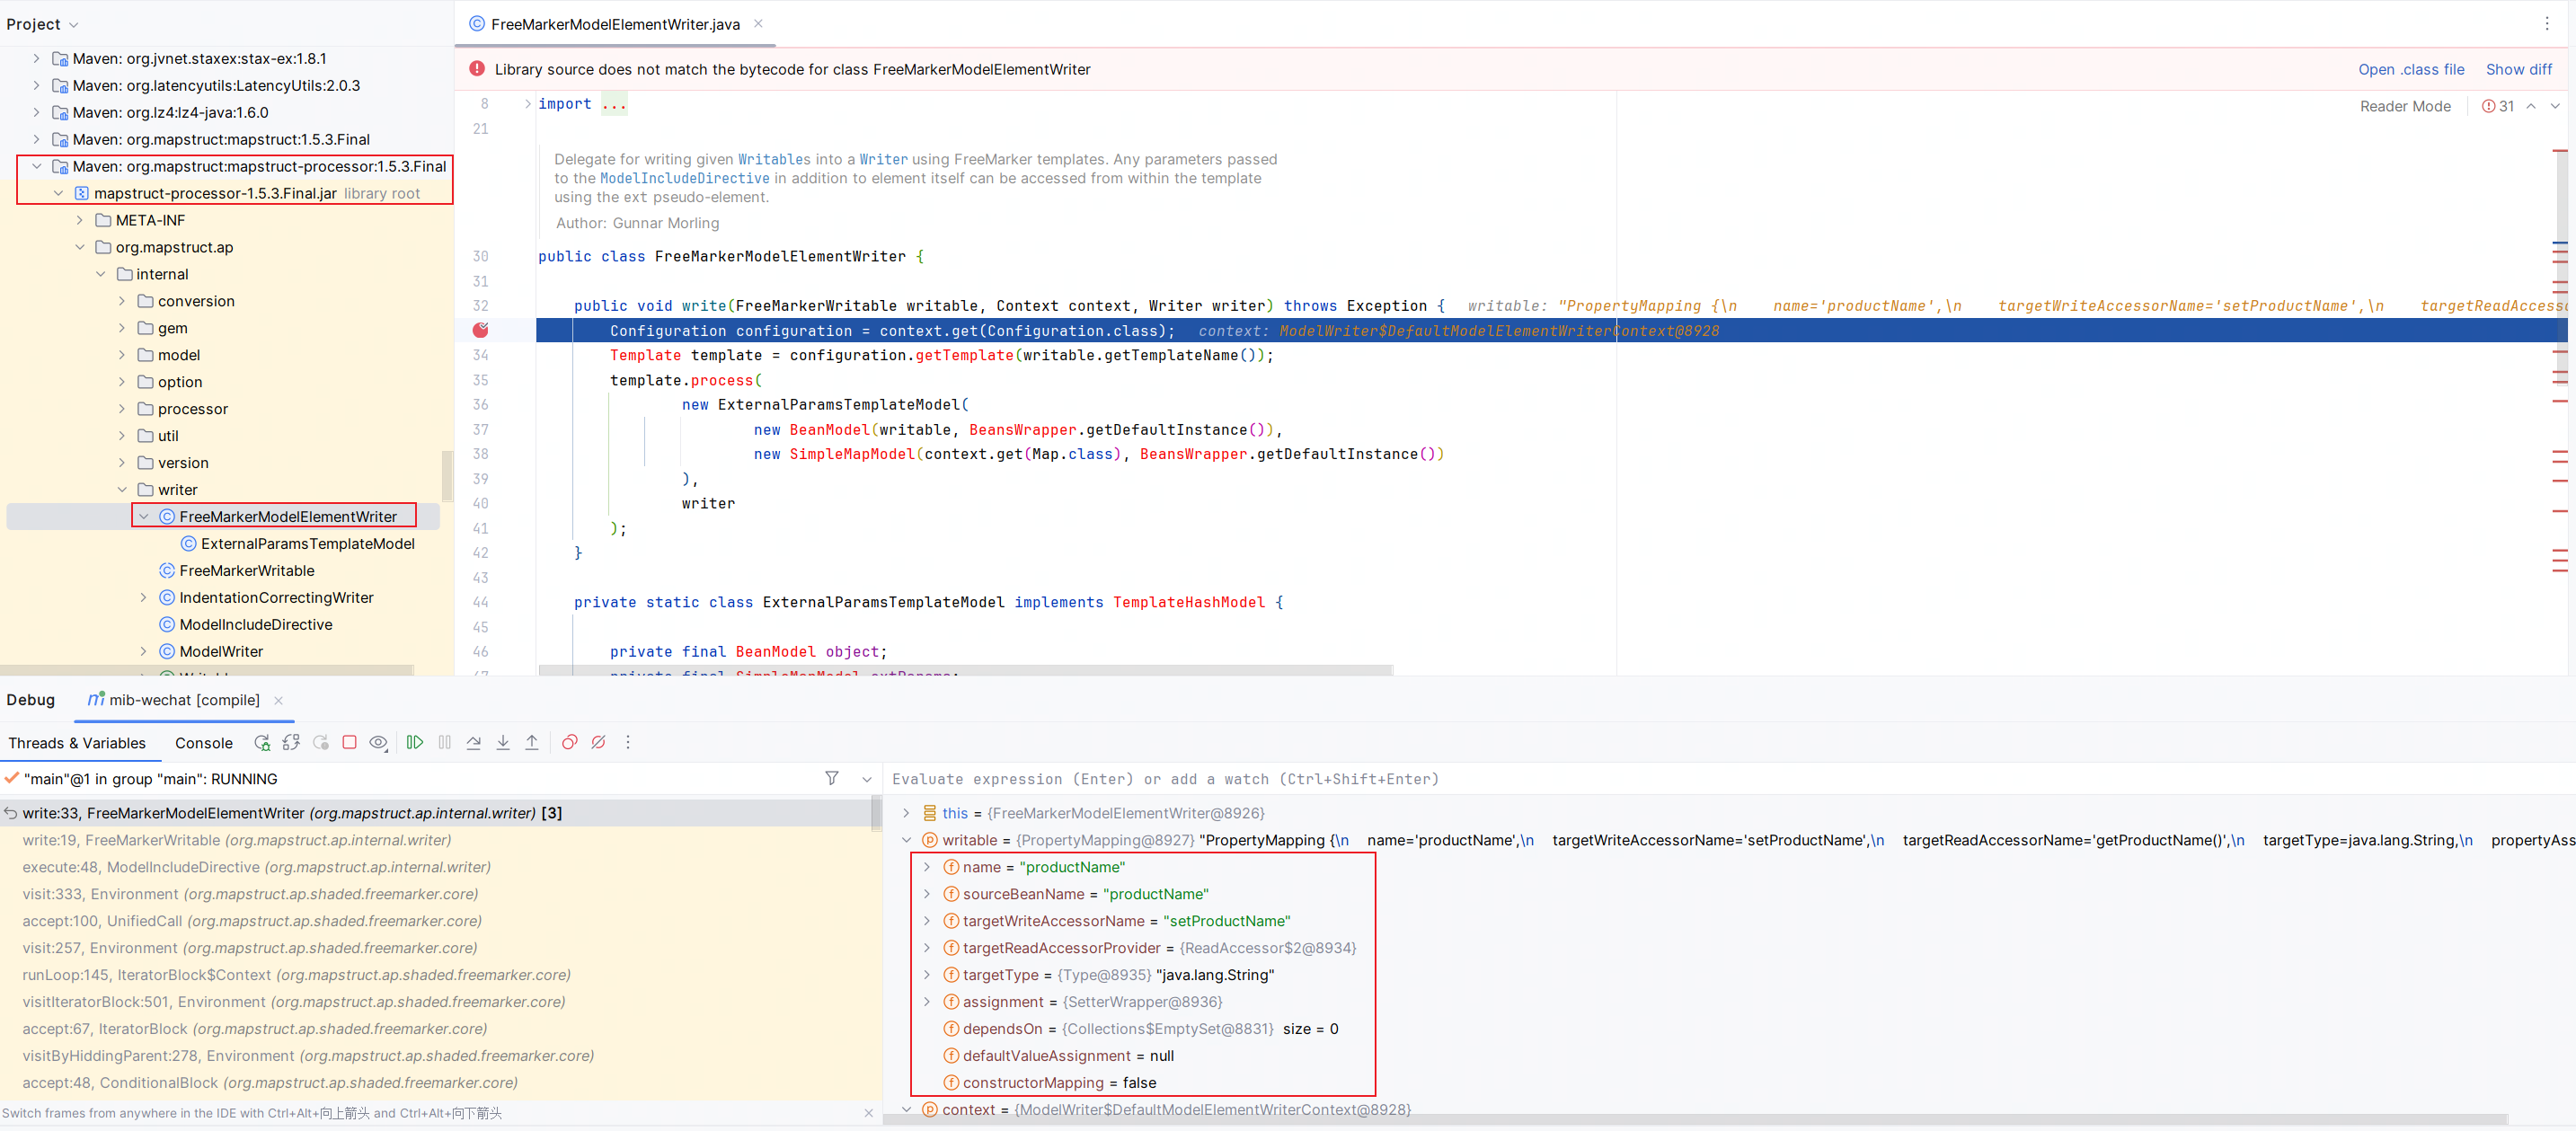Viewport: 2576px width, 1131px height.
Task: Expand the conversion folder node
Action: 122,301
